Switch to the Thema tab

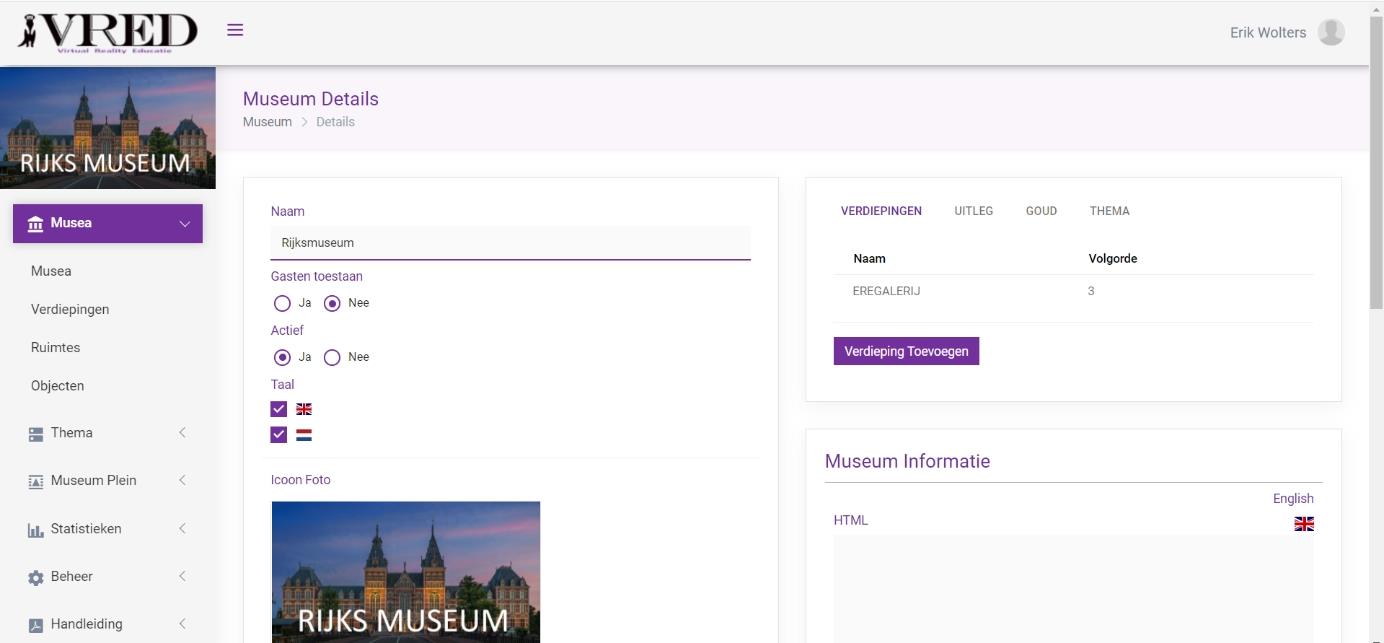[1110, 211]
